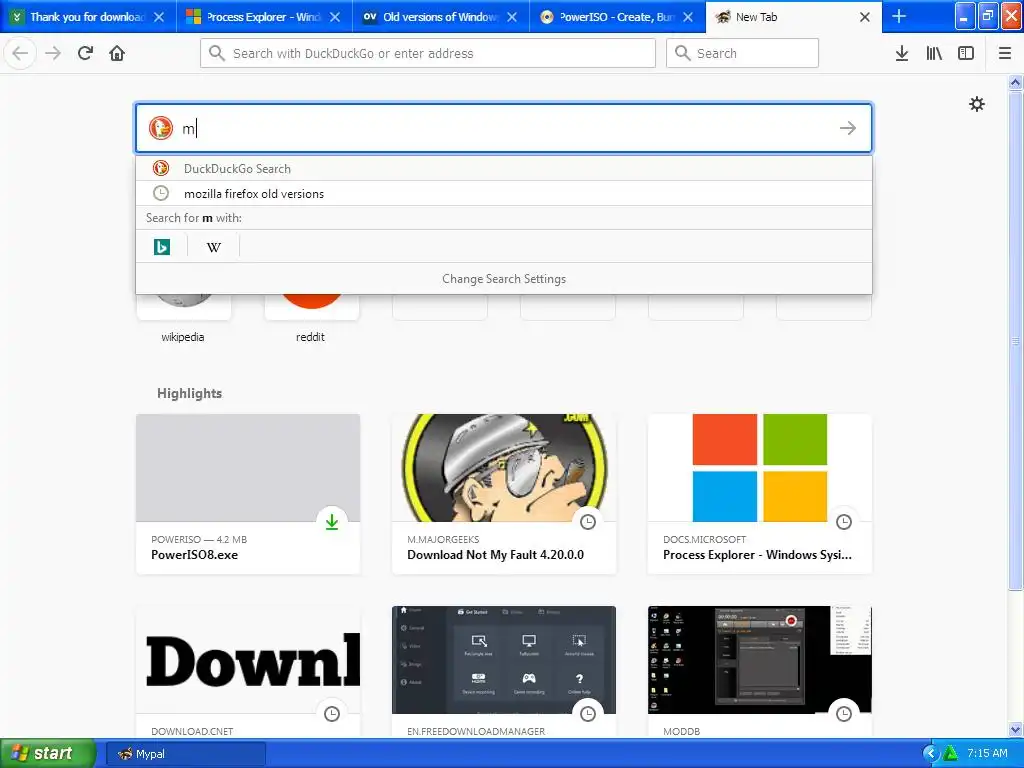The image size is (1024, 768).
Task: Toggle the sidebar view icon
Action: click(x=966, y=53)
